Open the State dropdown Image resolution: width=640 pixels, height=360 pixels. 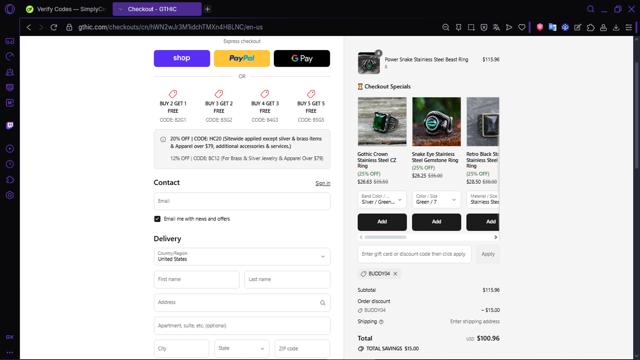tap(242, 348)
